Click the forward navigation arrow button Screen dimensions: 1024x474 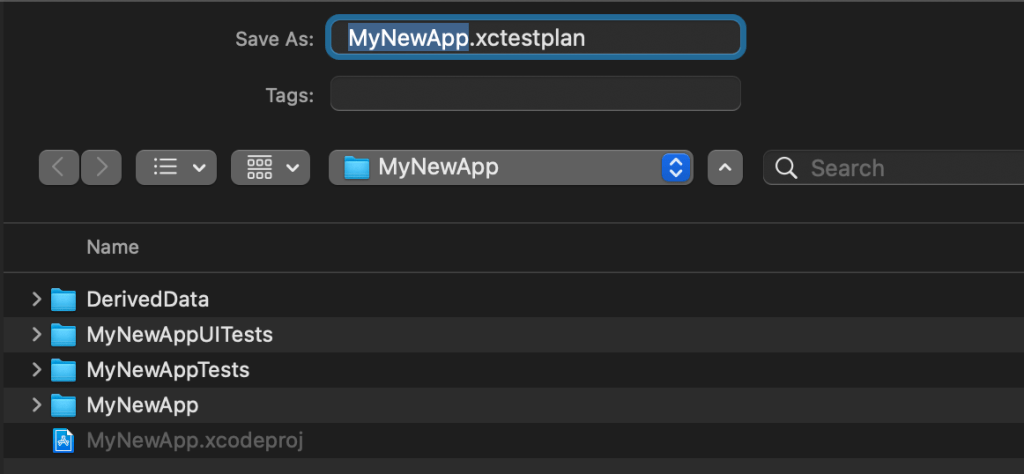pyautogui.click(x=101, y=167)
